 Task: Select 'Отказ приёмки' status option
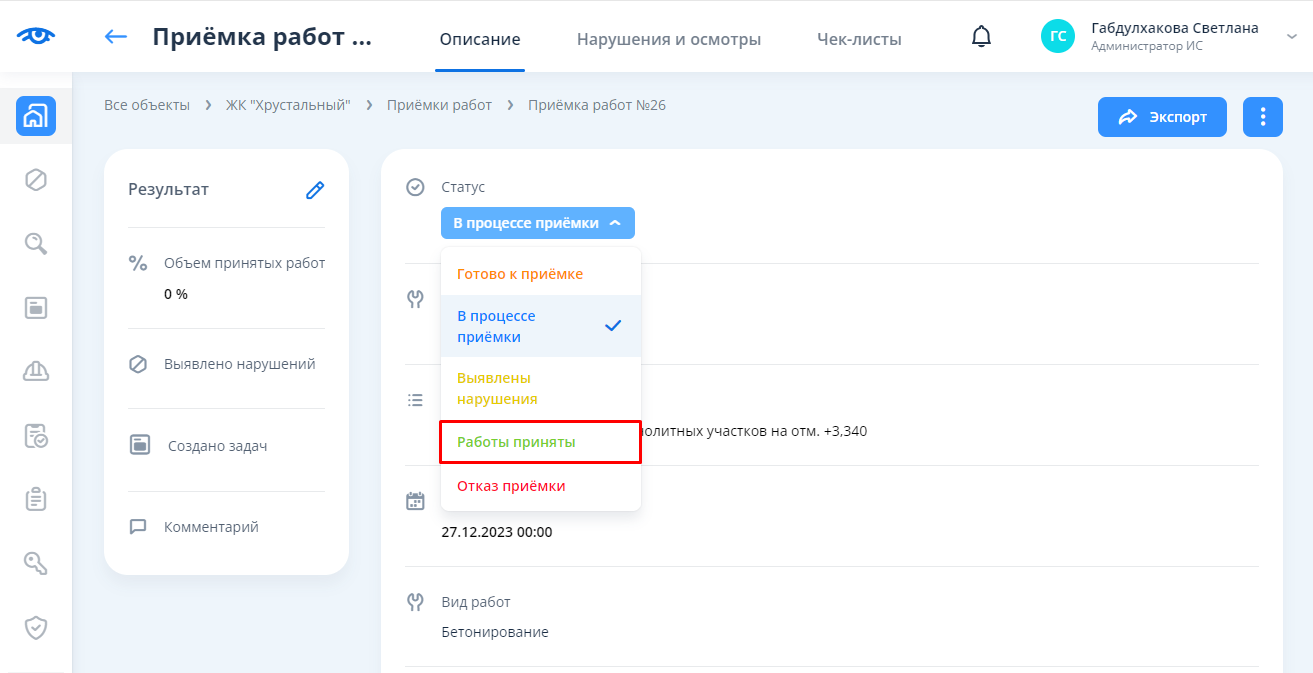[511, 486]
